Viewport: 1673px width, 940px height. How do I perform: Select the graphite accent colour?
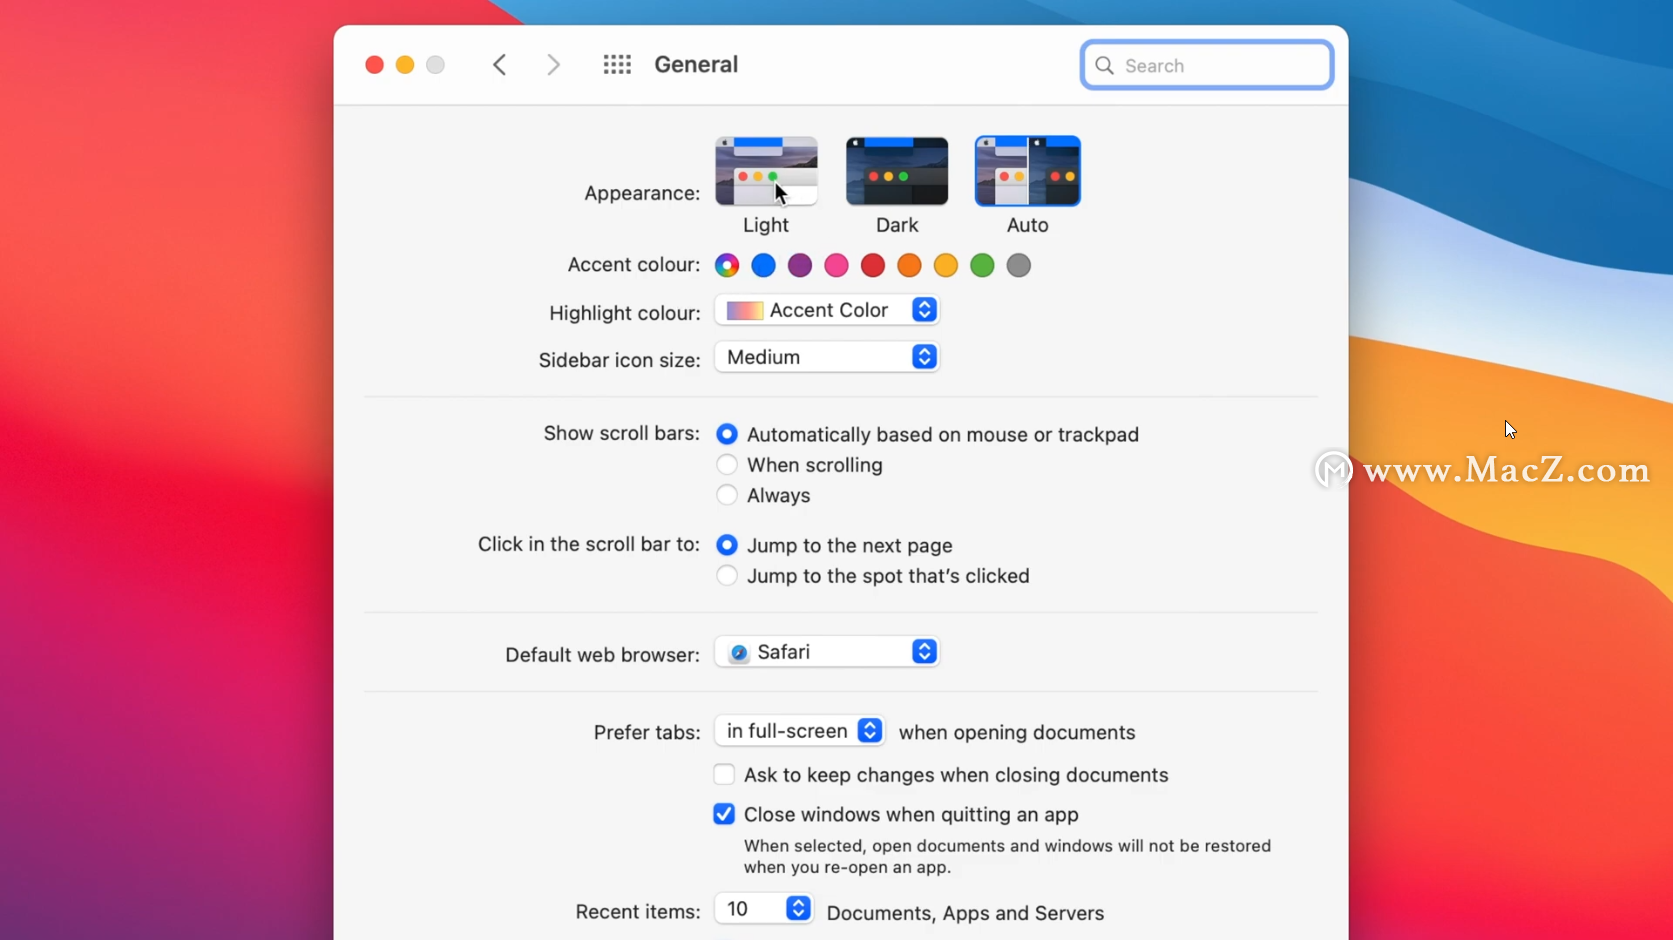pyautogui.click(x=1019, y=265)
